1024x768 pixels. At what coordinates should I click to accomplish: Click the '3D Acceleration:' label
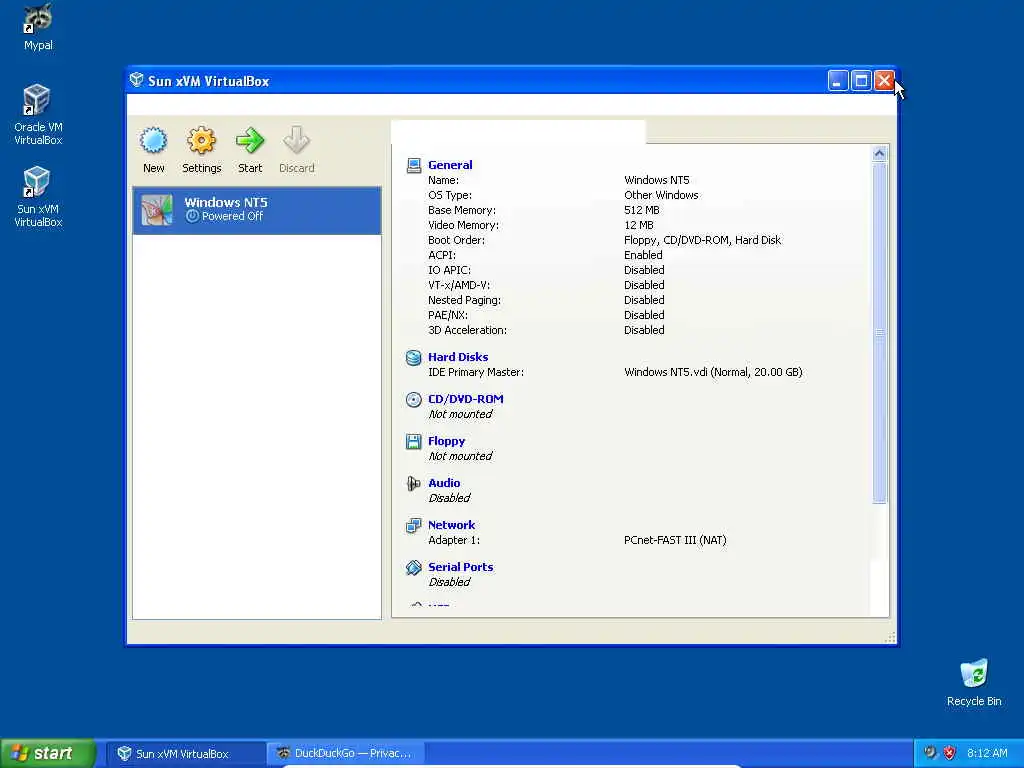[467, 330]
